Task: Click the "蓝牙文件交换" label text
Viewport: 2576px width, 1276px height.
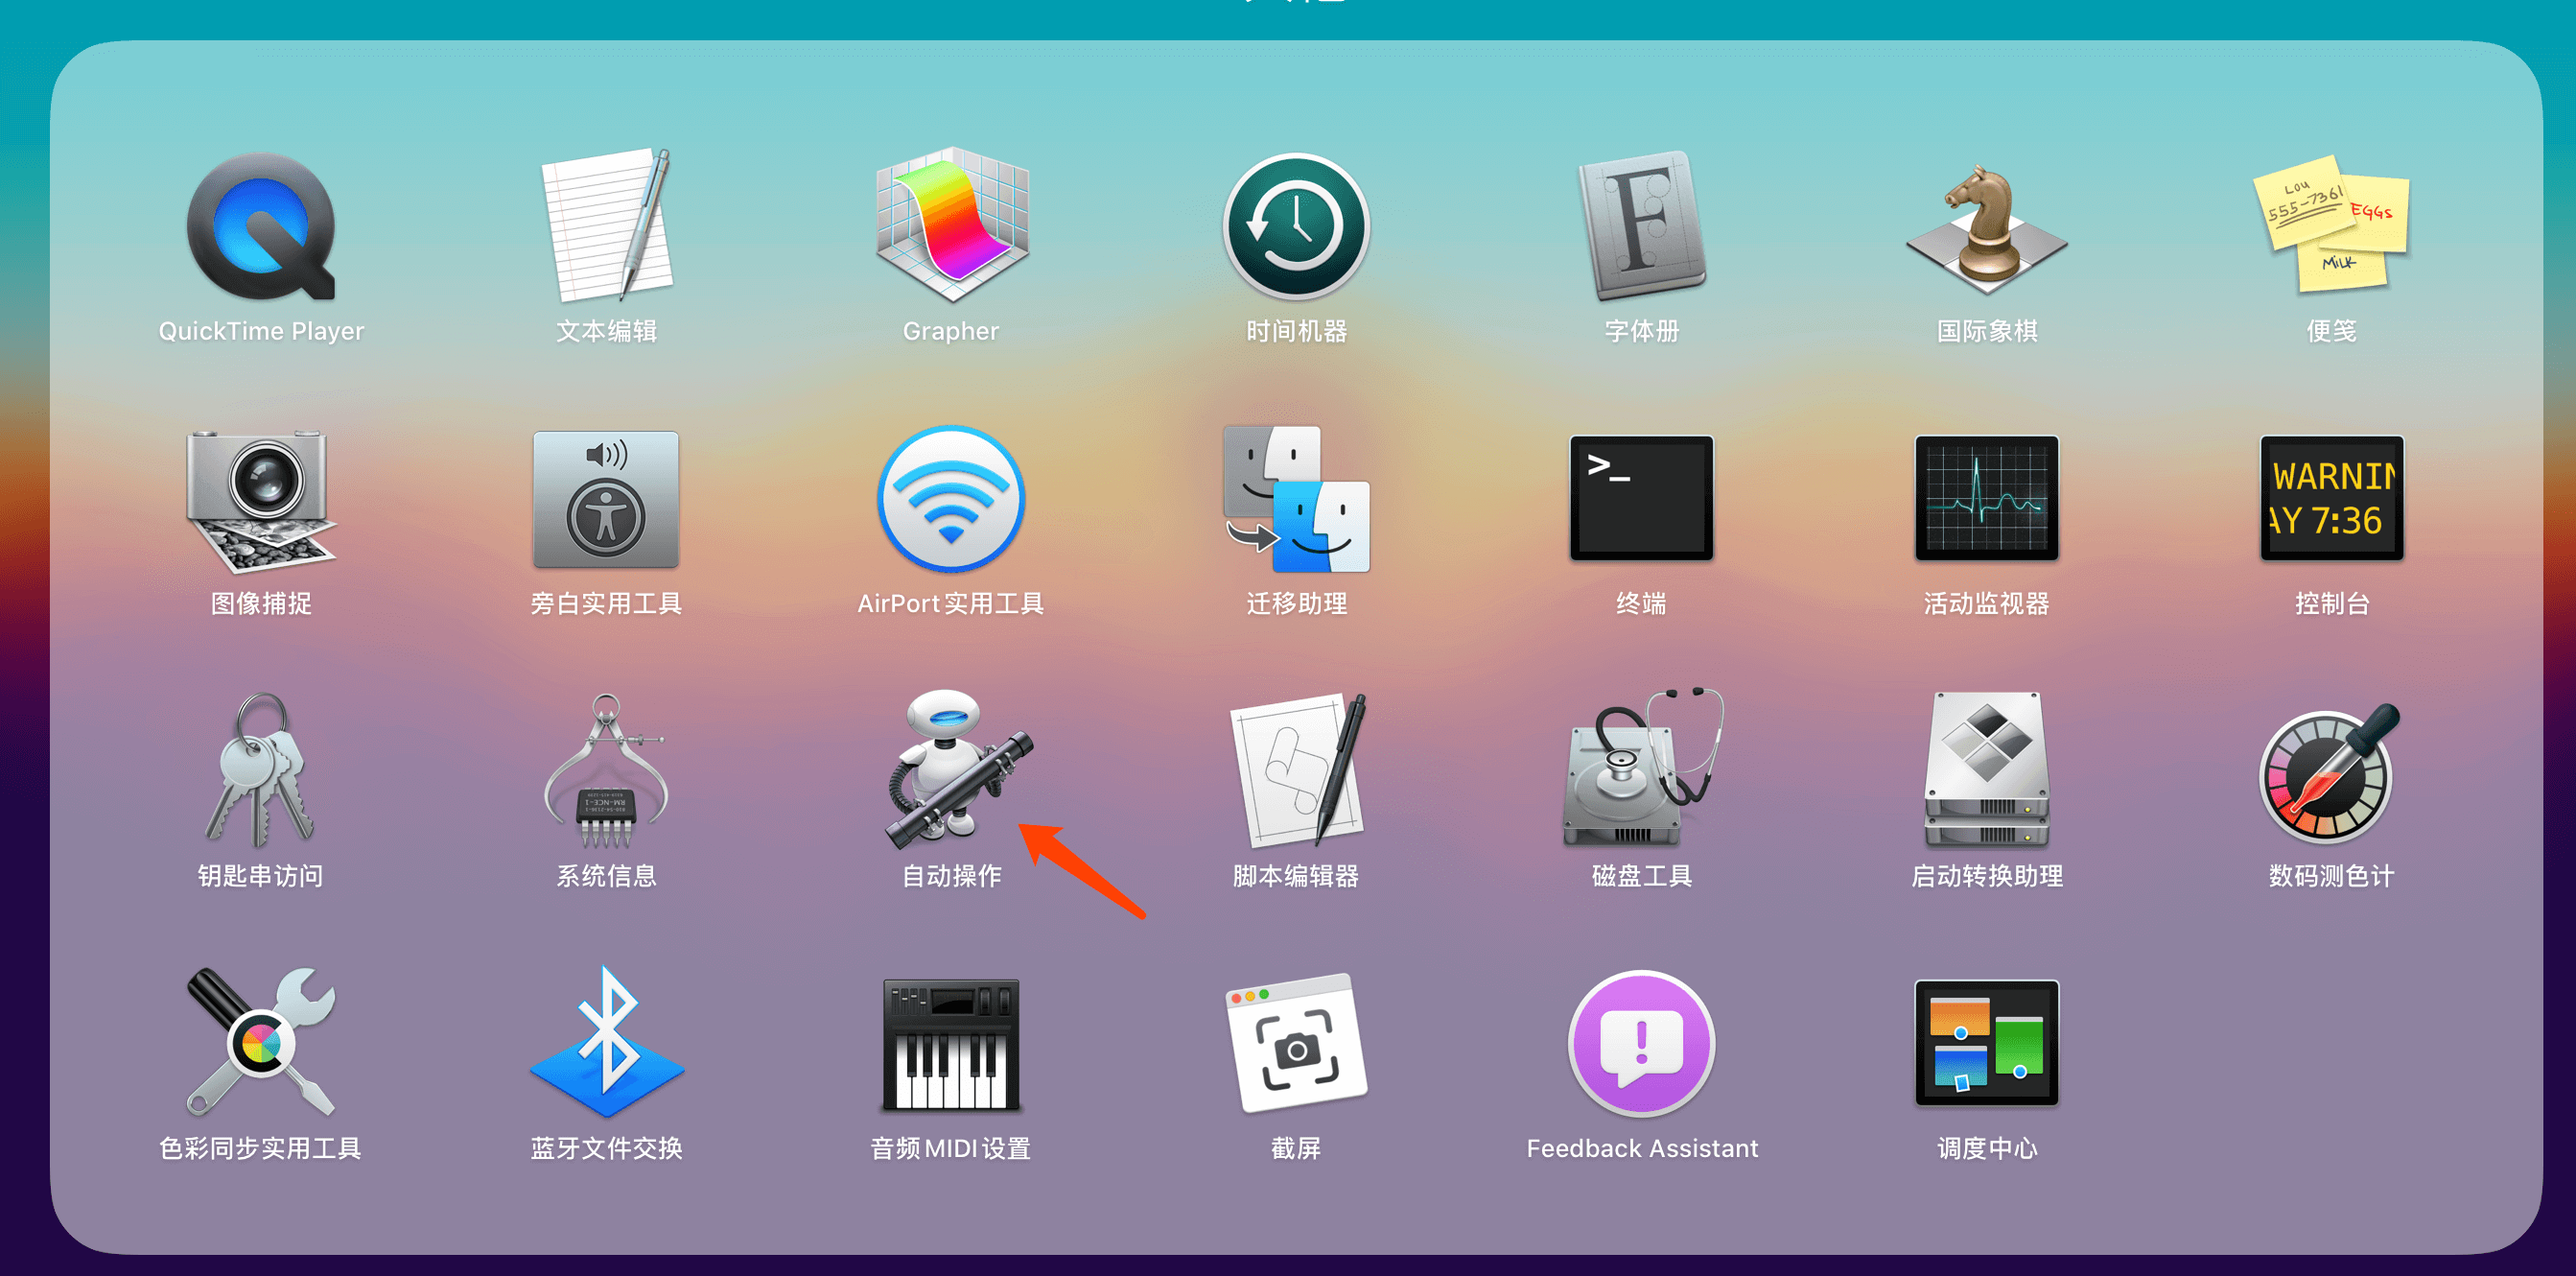Action: point(606,1148)
